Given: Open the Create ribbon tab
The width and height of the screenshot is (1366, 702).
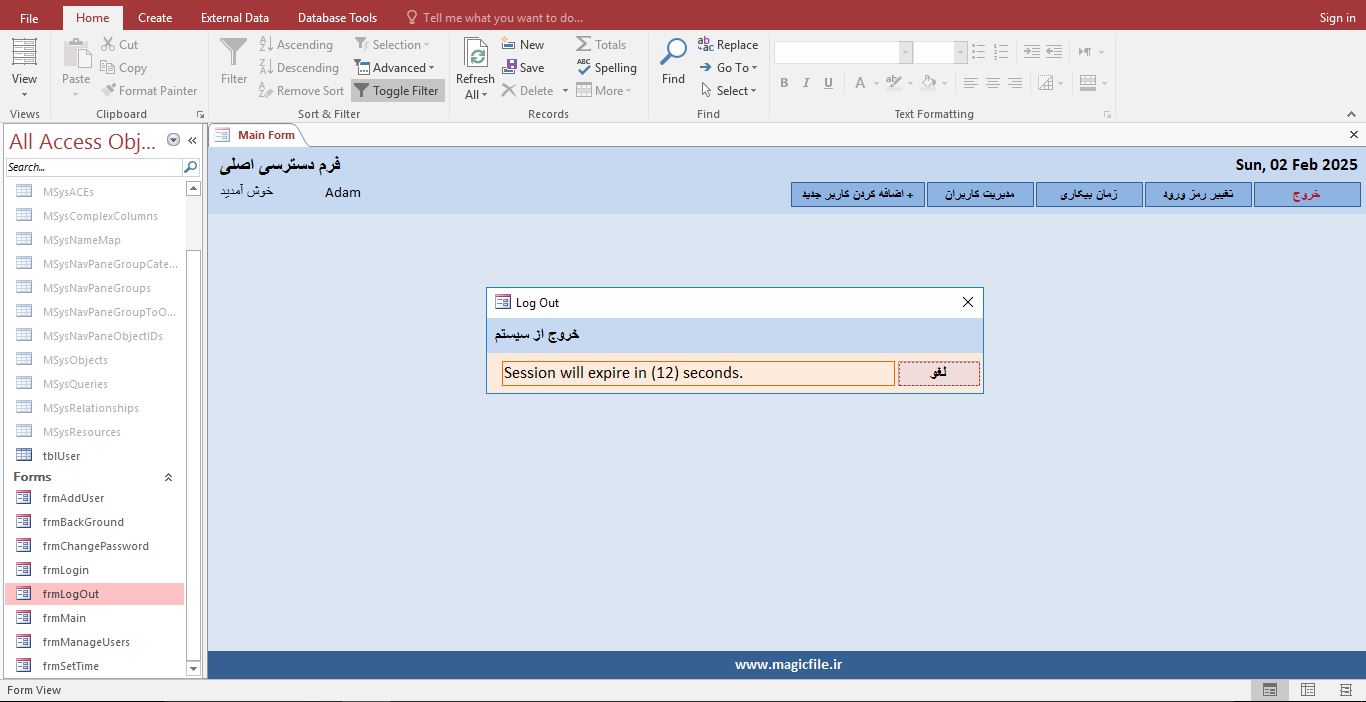Looking at the screenshot, I should point(155,17).
